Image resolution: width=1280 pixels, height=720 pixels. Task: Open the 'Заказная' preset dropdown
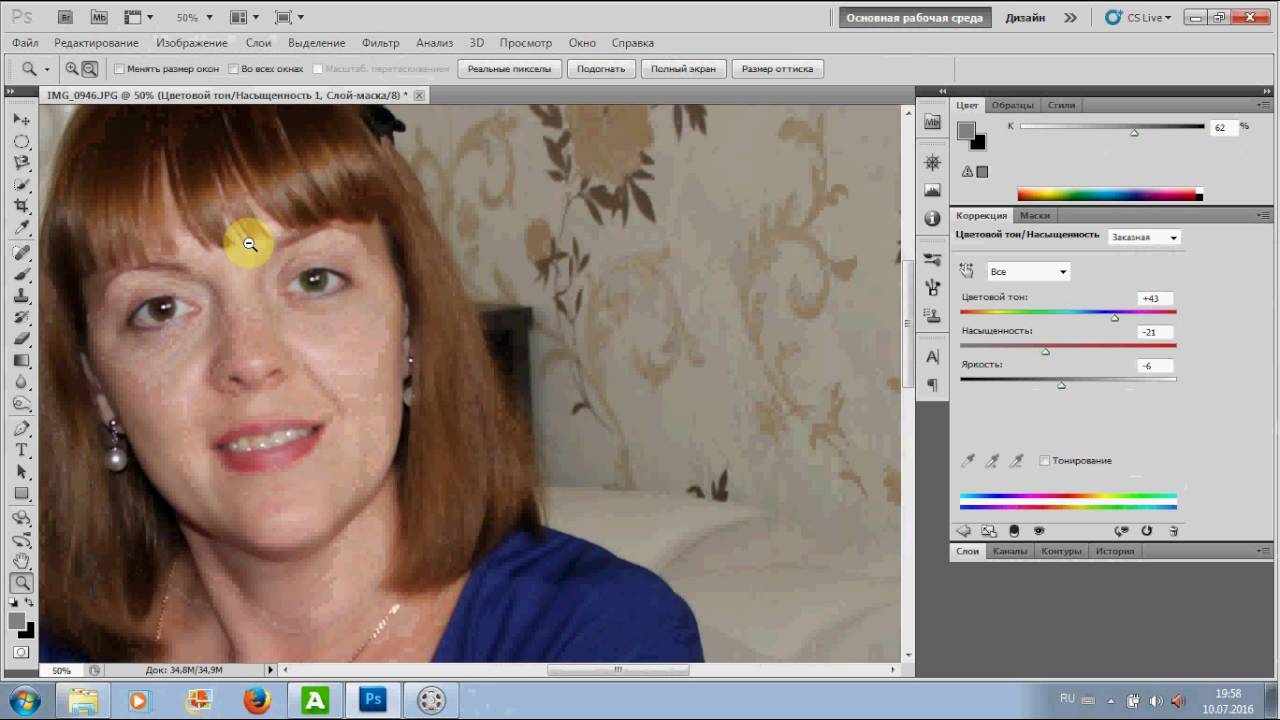[x=1144, y=237]
